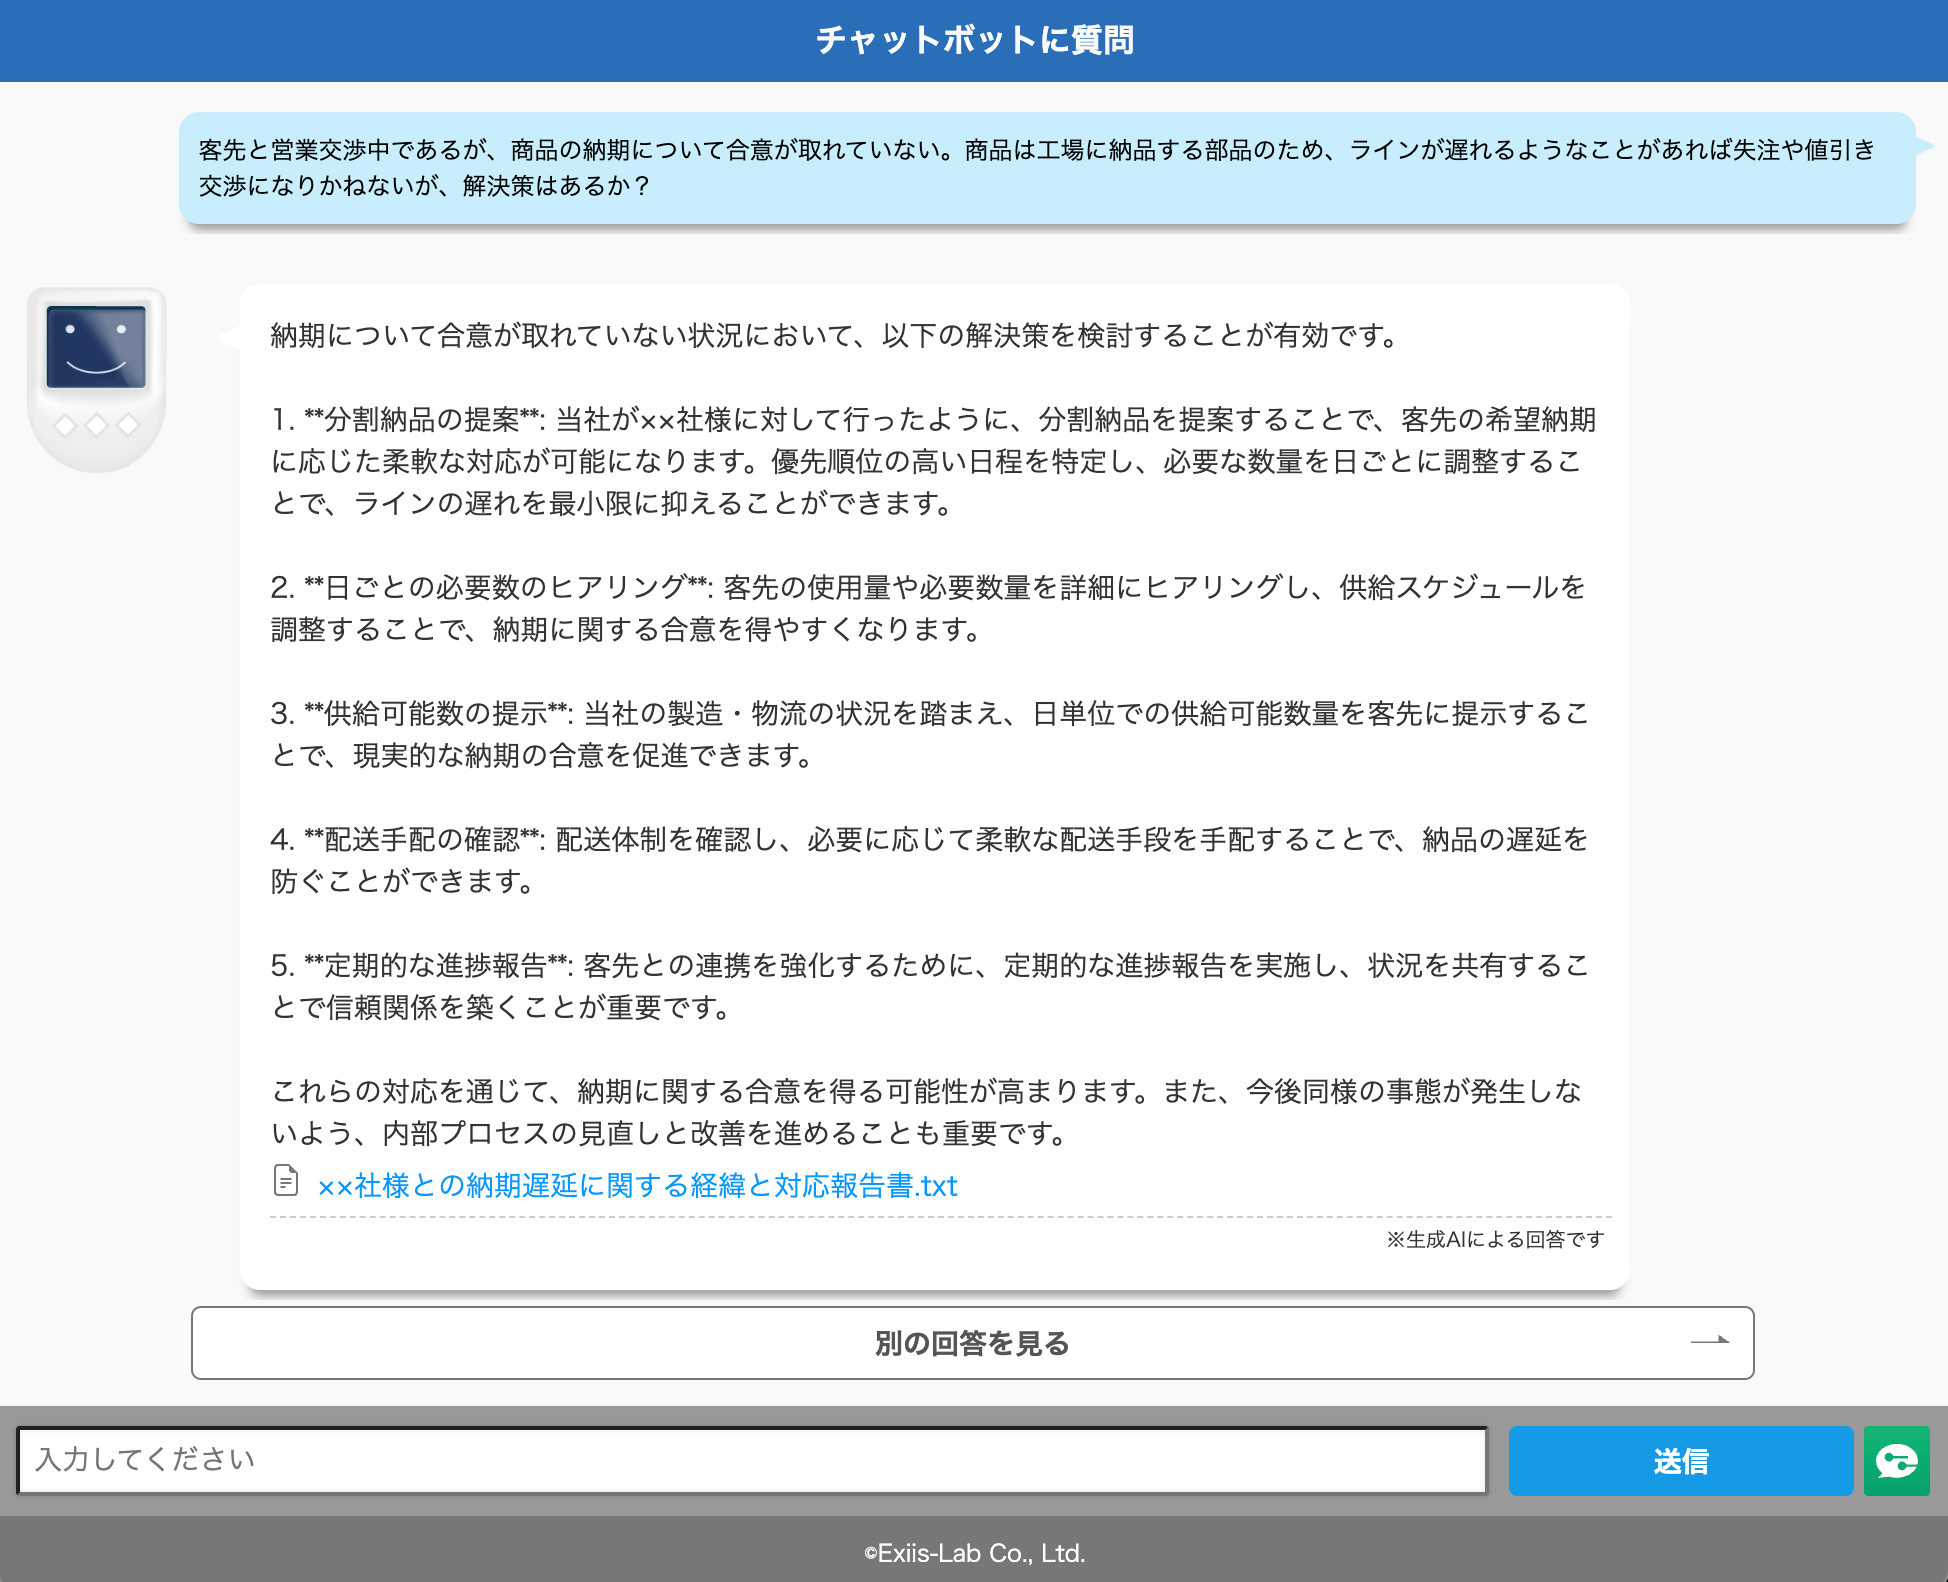Click the answer's opening sentence about 納期
The width and height of the screenshot is (1948, 1582).
(x=835, y=336)
